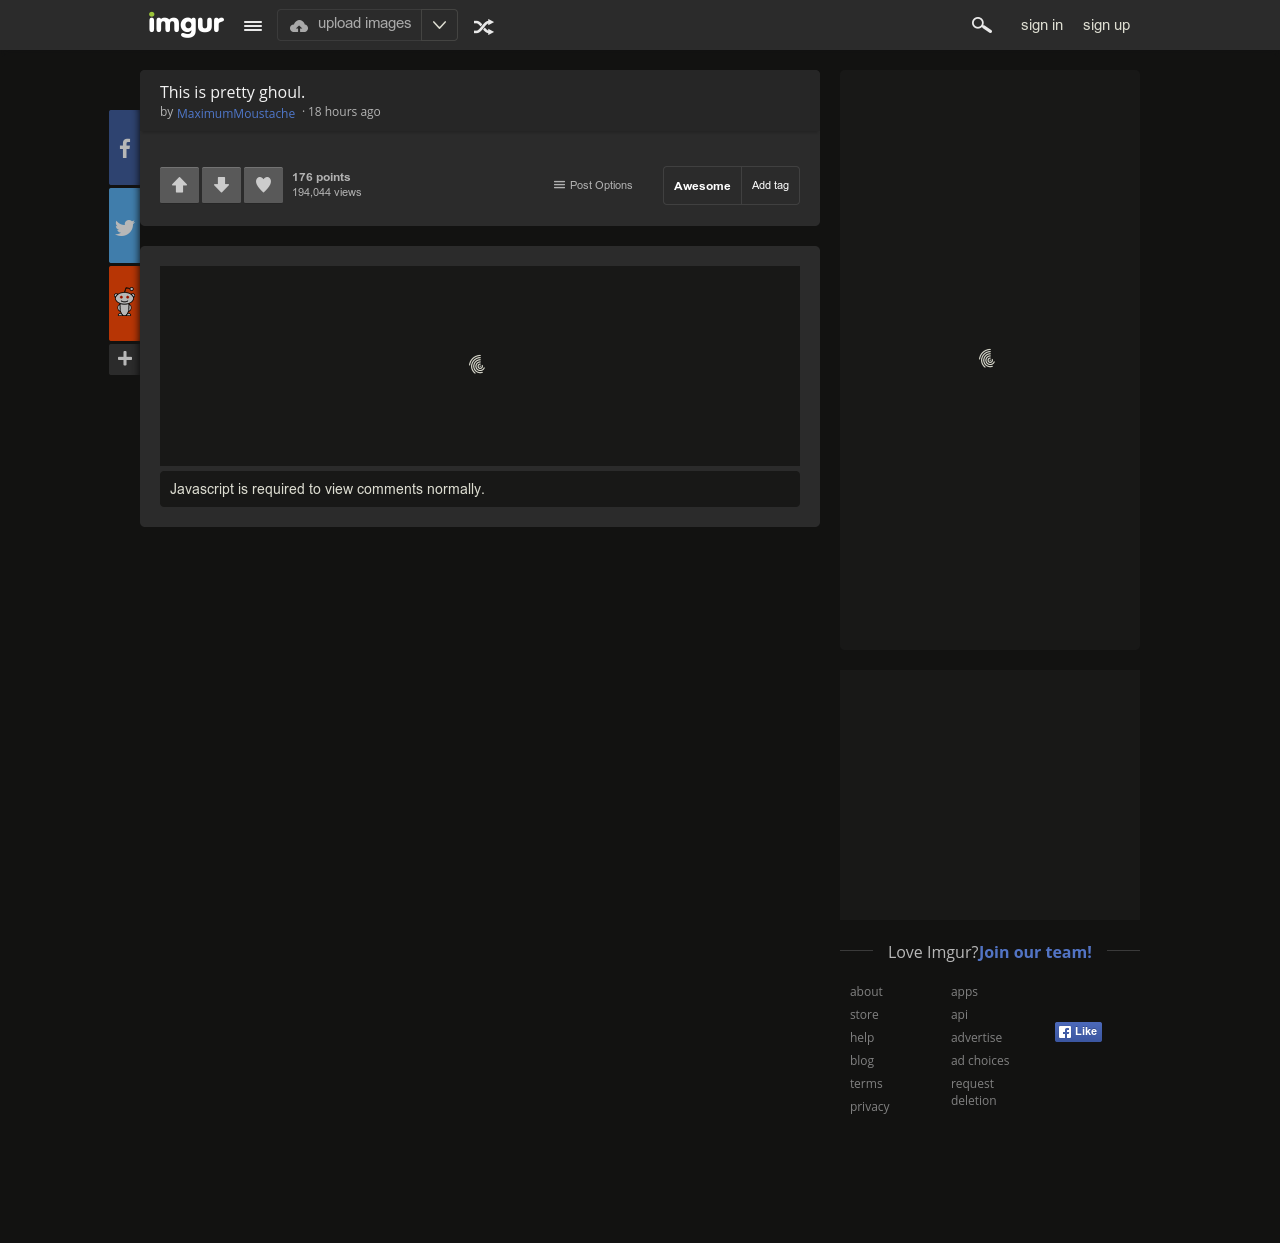Click the random shuffle icon
This screenshot has height=1243, width=1280.
click(484, 27)
